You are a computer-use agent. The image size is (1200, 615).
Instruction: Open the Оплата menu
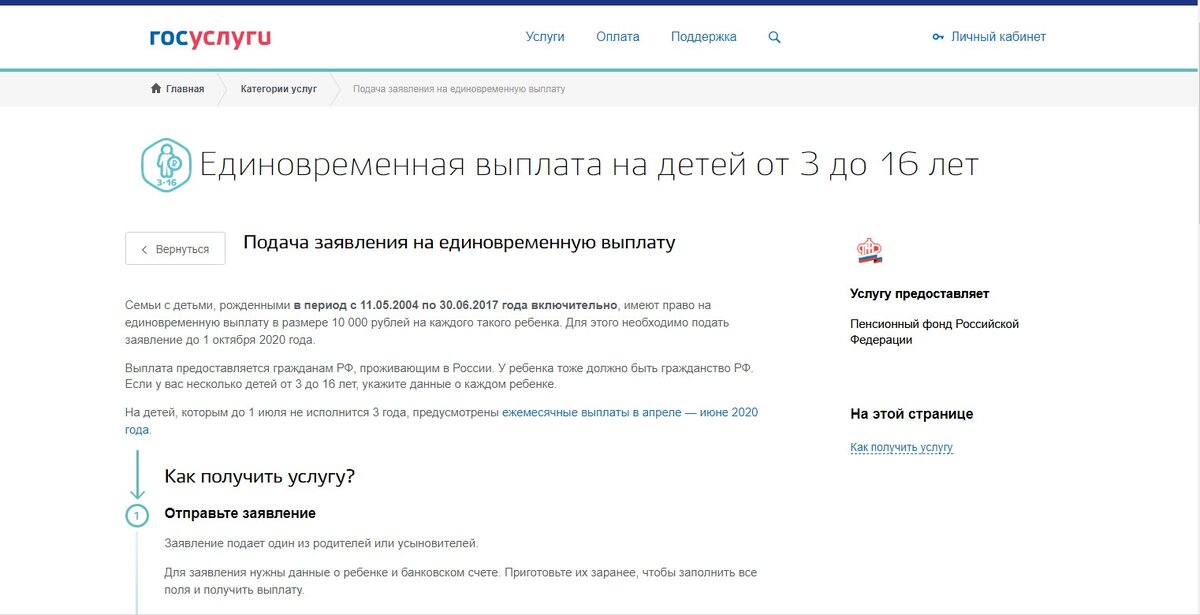tap(619, 35)
